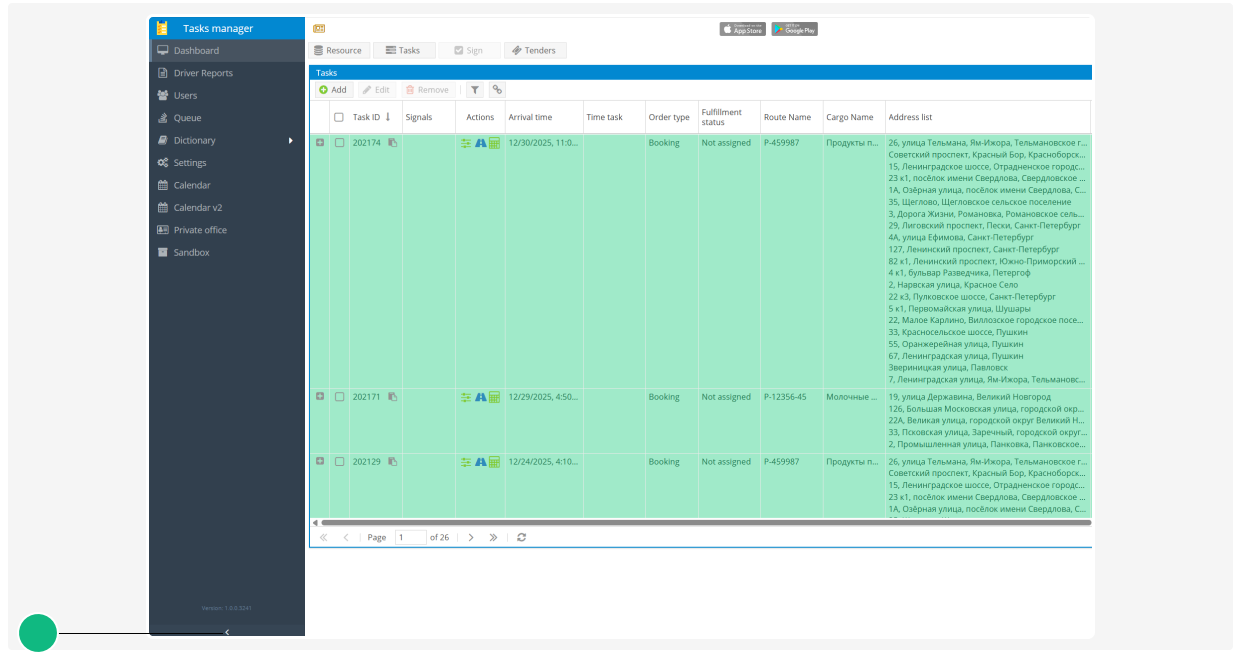Viewport: 1236px width, 665px height.
Task: Open Google Play download badge
Action: click(794, 29)
